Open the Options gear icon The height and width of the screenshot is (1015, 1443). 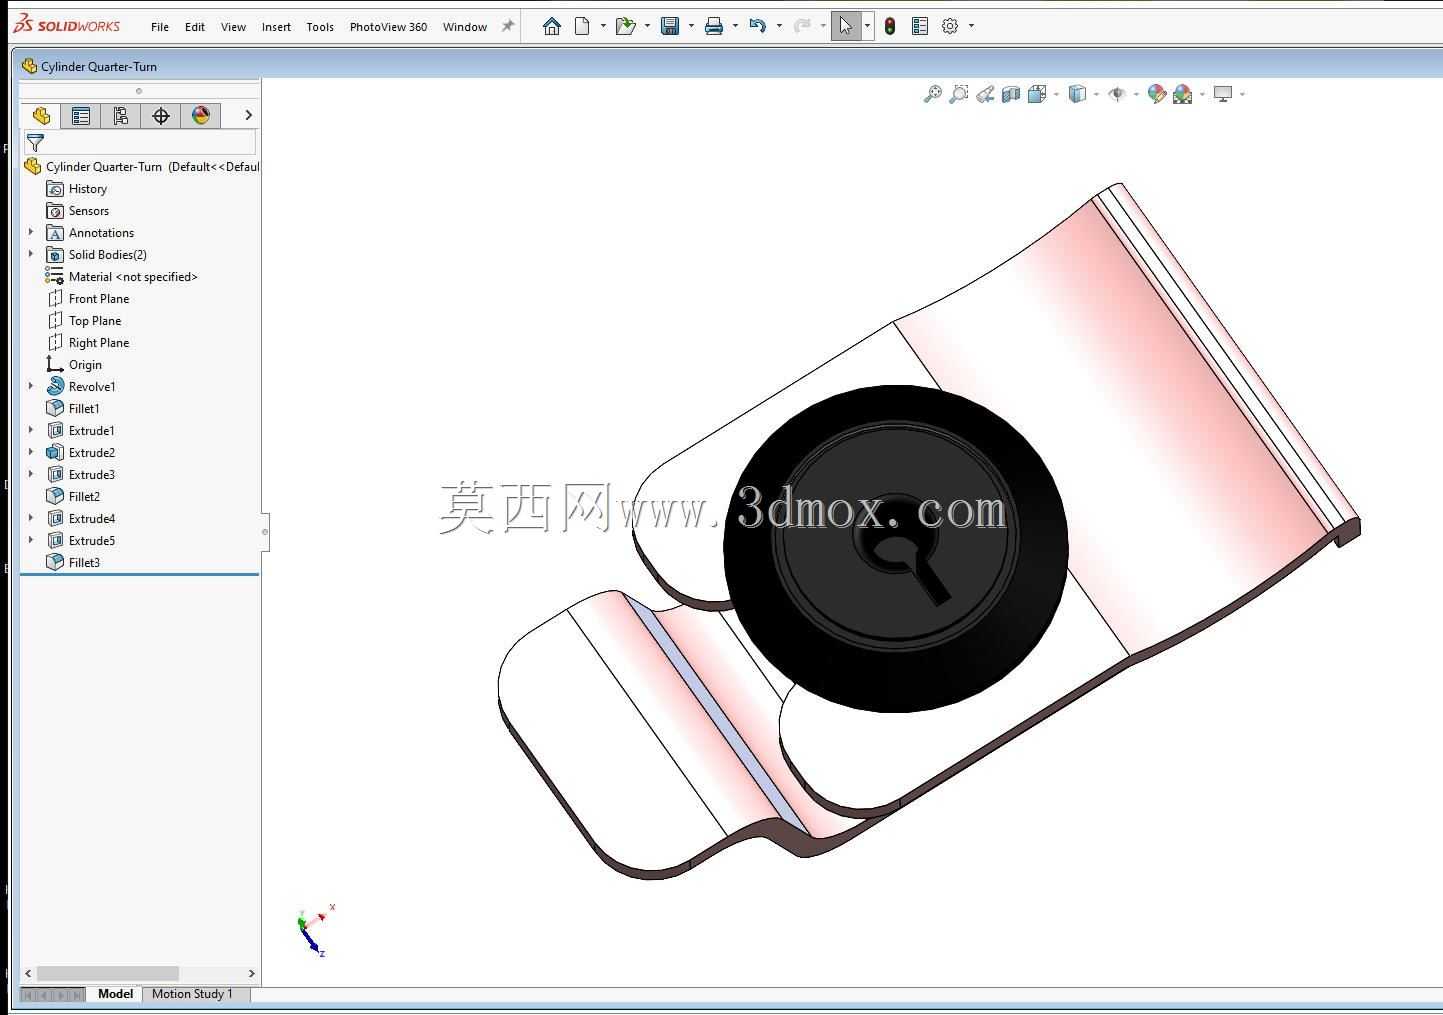point(950,26)
